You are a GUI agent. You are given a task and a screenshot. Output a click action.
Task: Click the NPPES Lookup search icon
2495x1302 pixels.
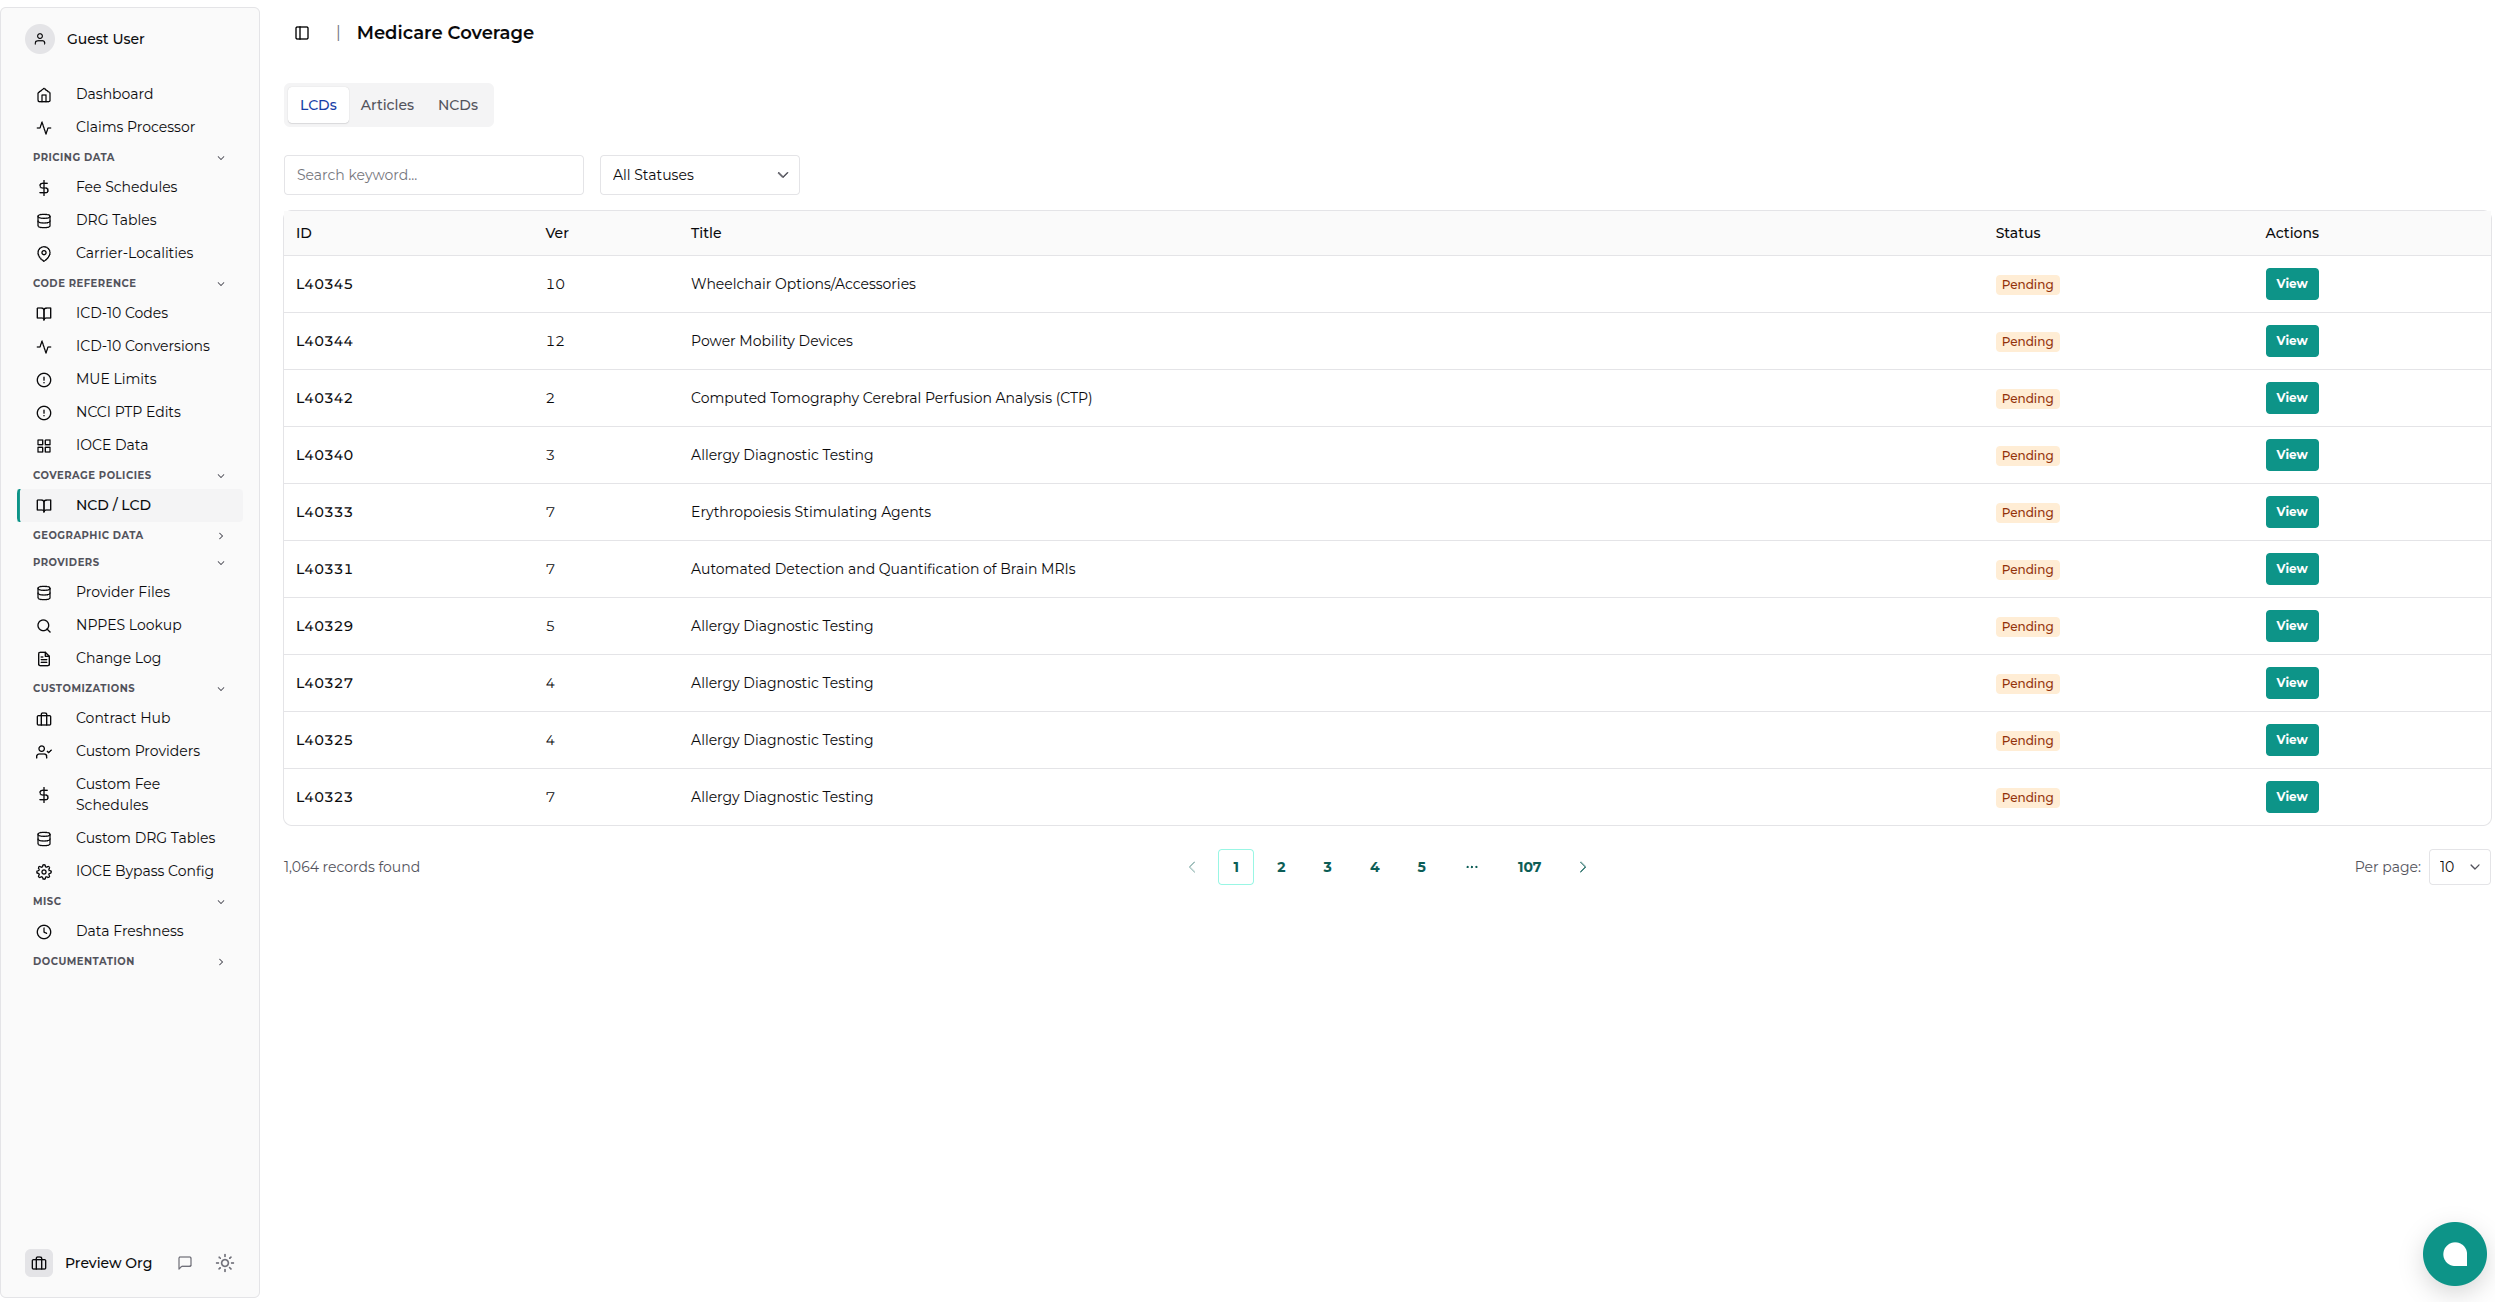pos(44,626)
